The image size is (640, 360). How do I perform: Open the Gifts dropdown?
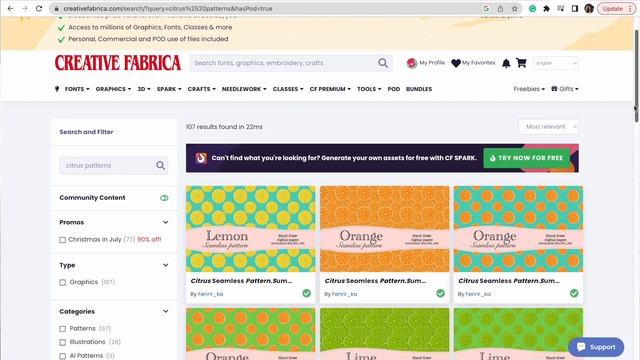click(564, 89)
